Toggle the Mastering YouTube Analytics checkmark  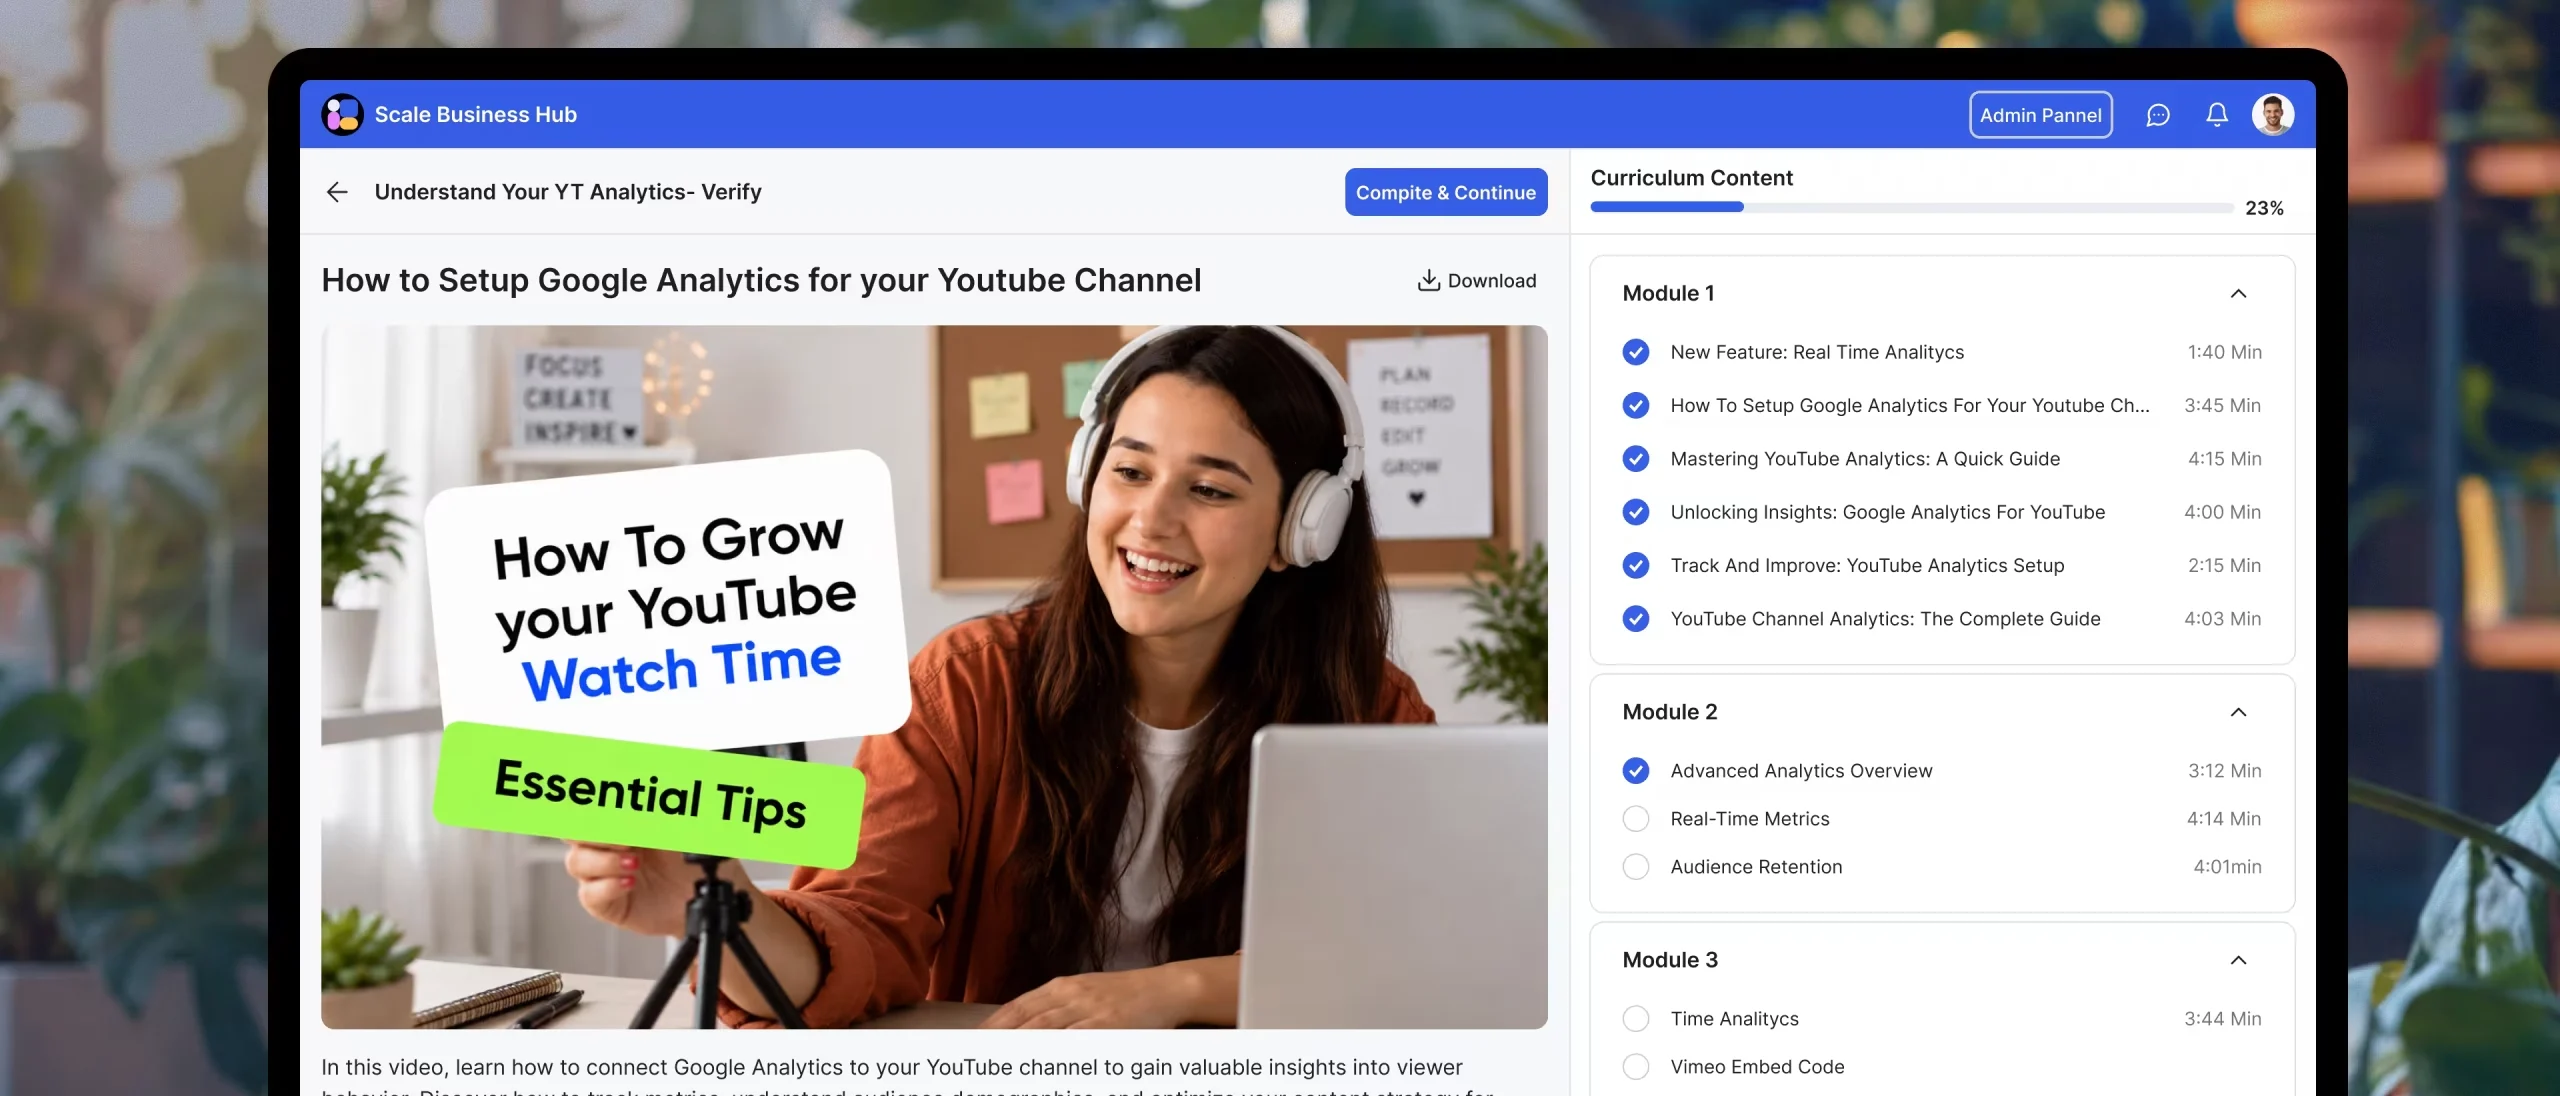pyautogui.click(x=1636, y=459)
